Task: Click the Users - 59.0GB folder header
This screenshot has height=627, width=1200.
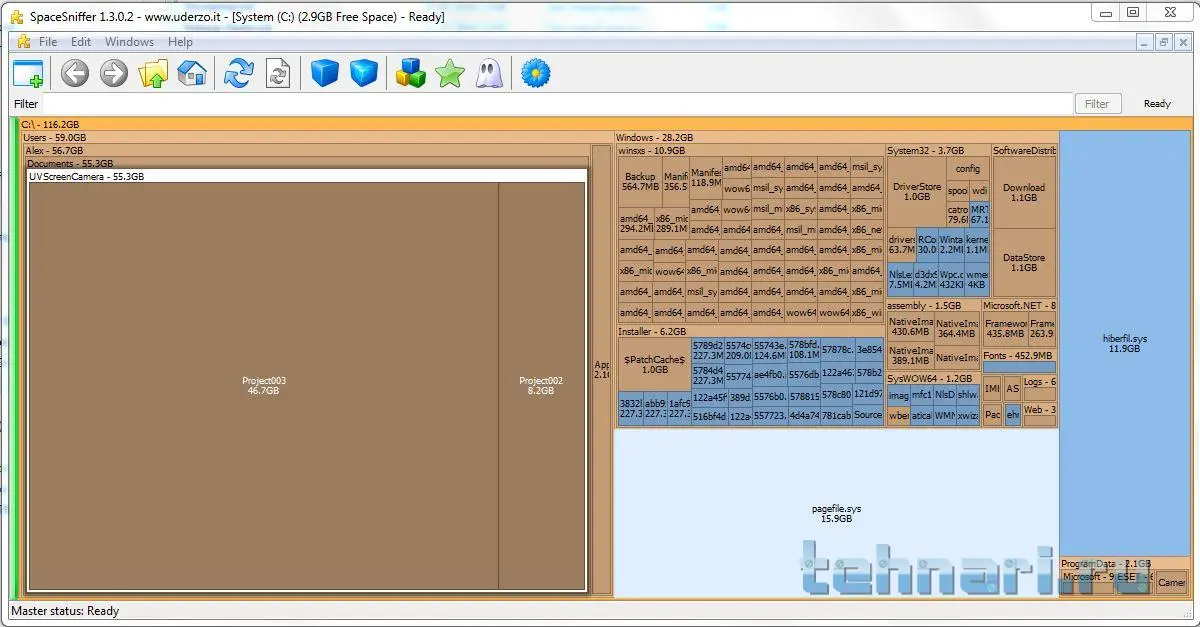Action: click(x=316, y=138)
